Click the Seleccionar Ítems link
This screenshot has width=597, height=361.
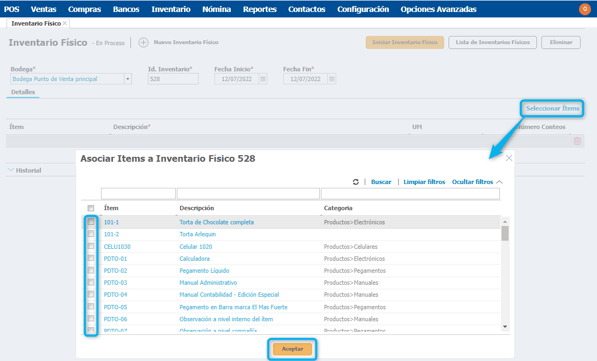[552, 109]
